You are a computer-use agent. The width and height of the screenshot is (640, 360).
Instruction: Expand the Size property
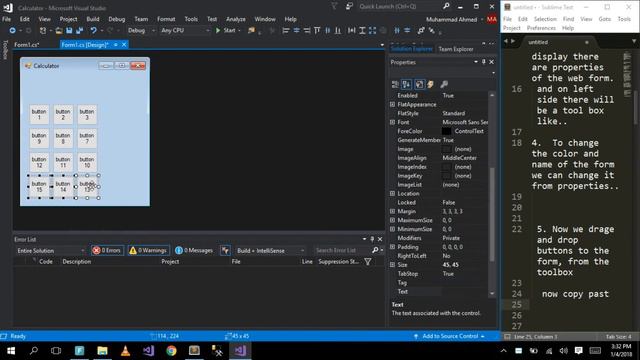[392, 265]
